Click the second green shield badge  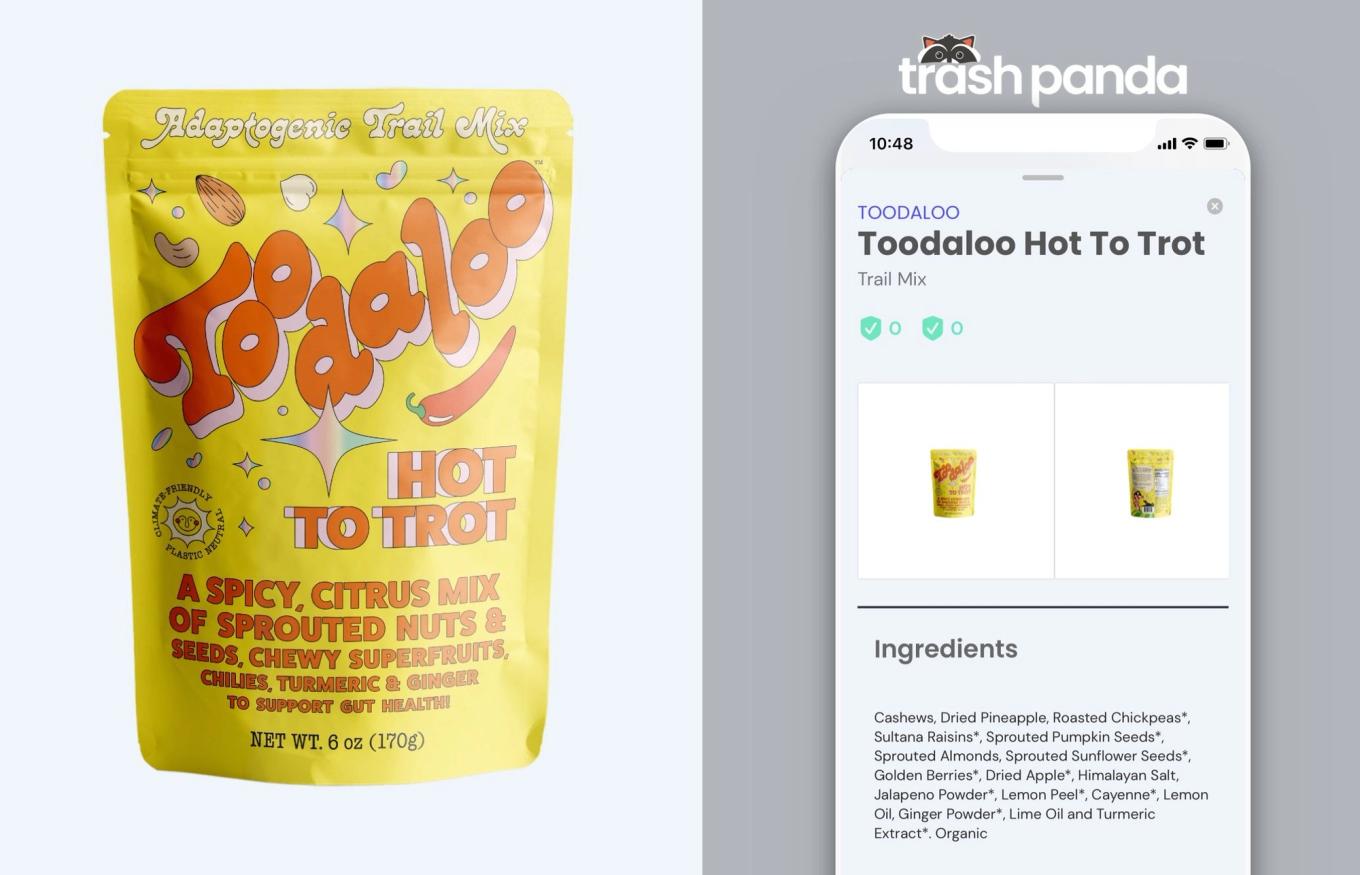(932, 328)
